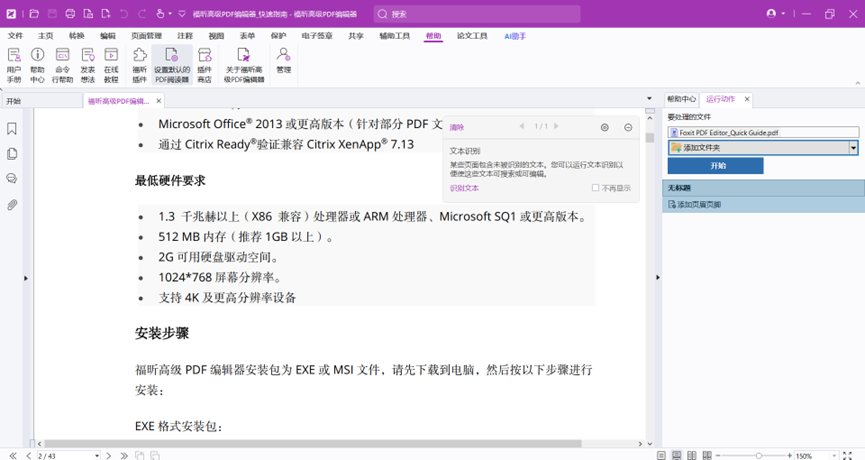Check the 不再显示 (don't show again) checkbox

coord(595,188)
